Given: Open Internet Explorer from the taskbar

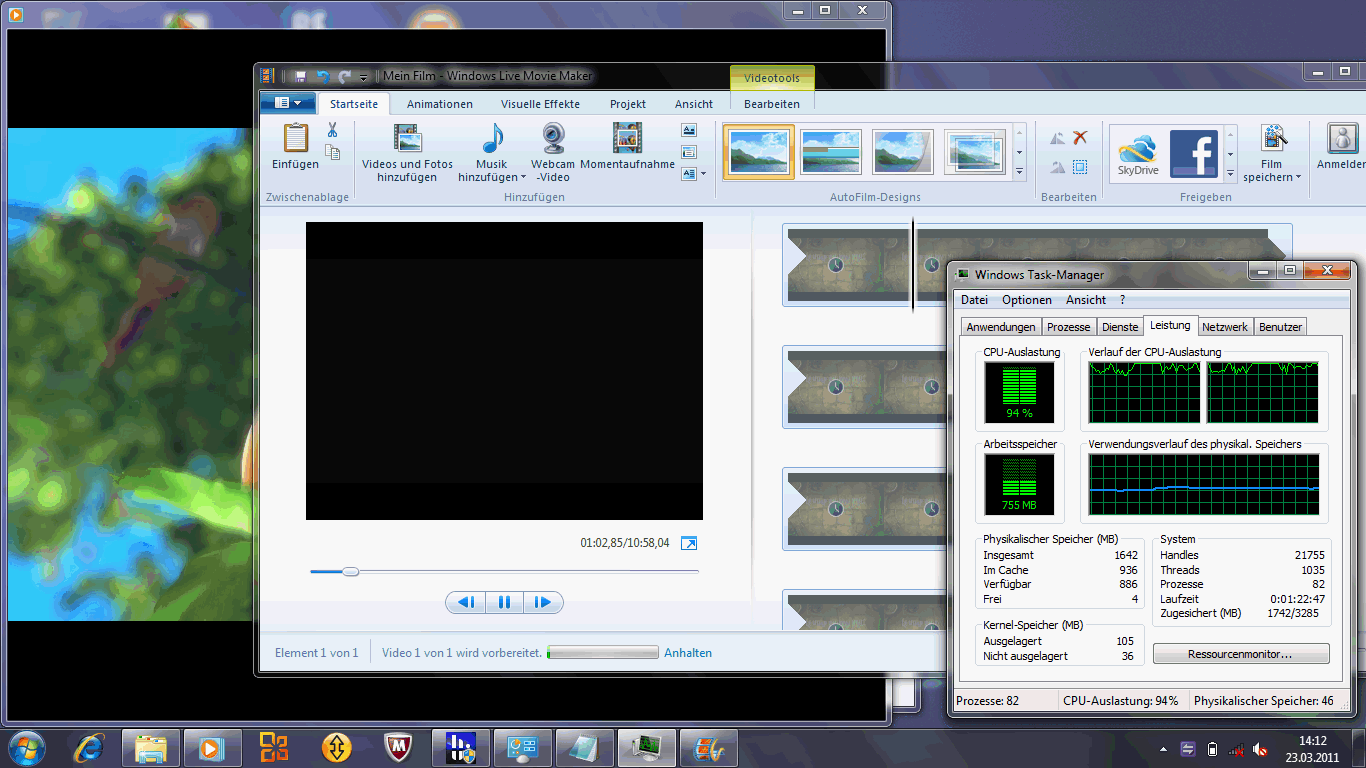Looking at the screenshot, I should [89, 748].
